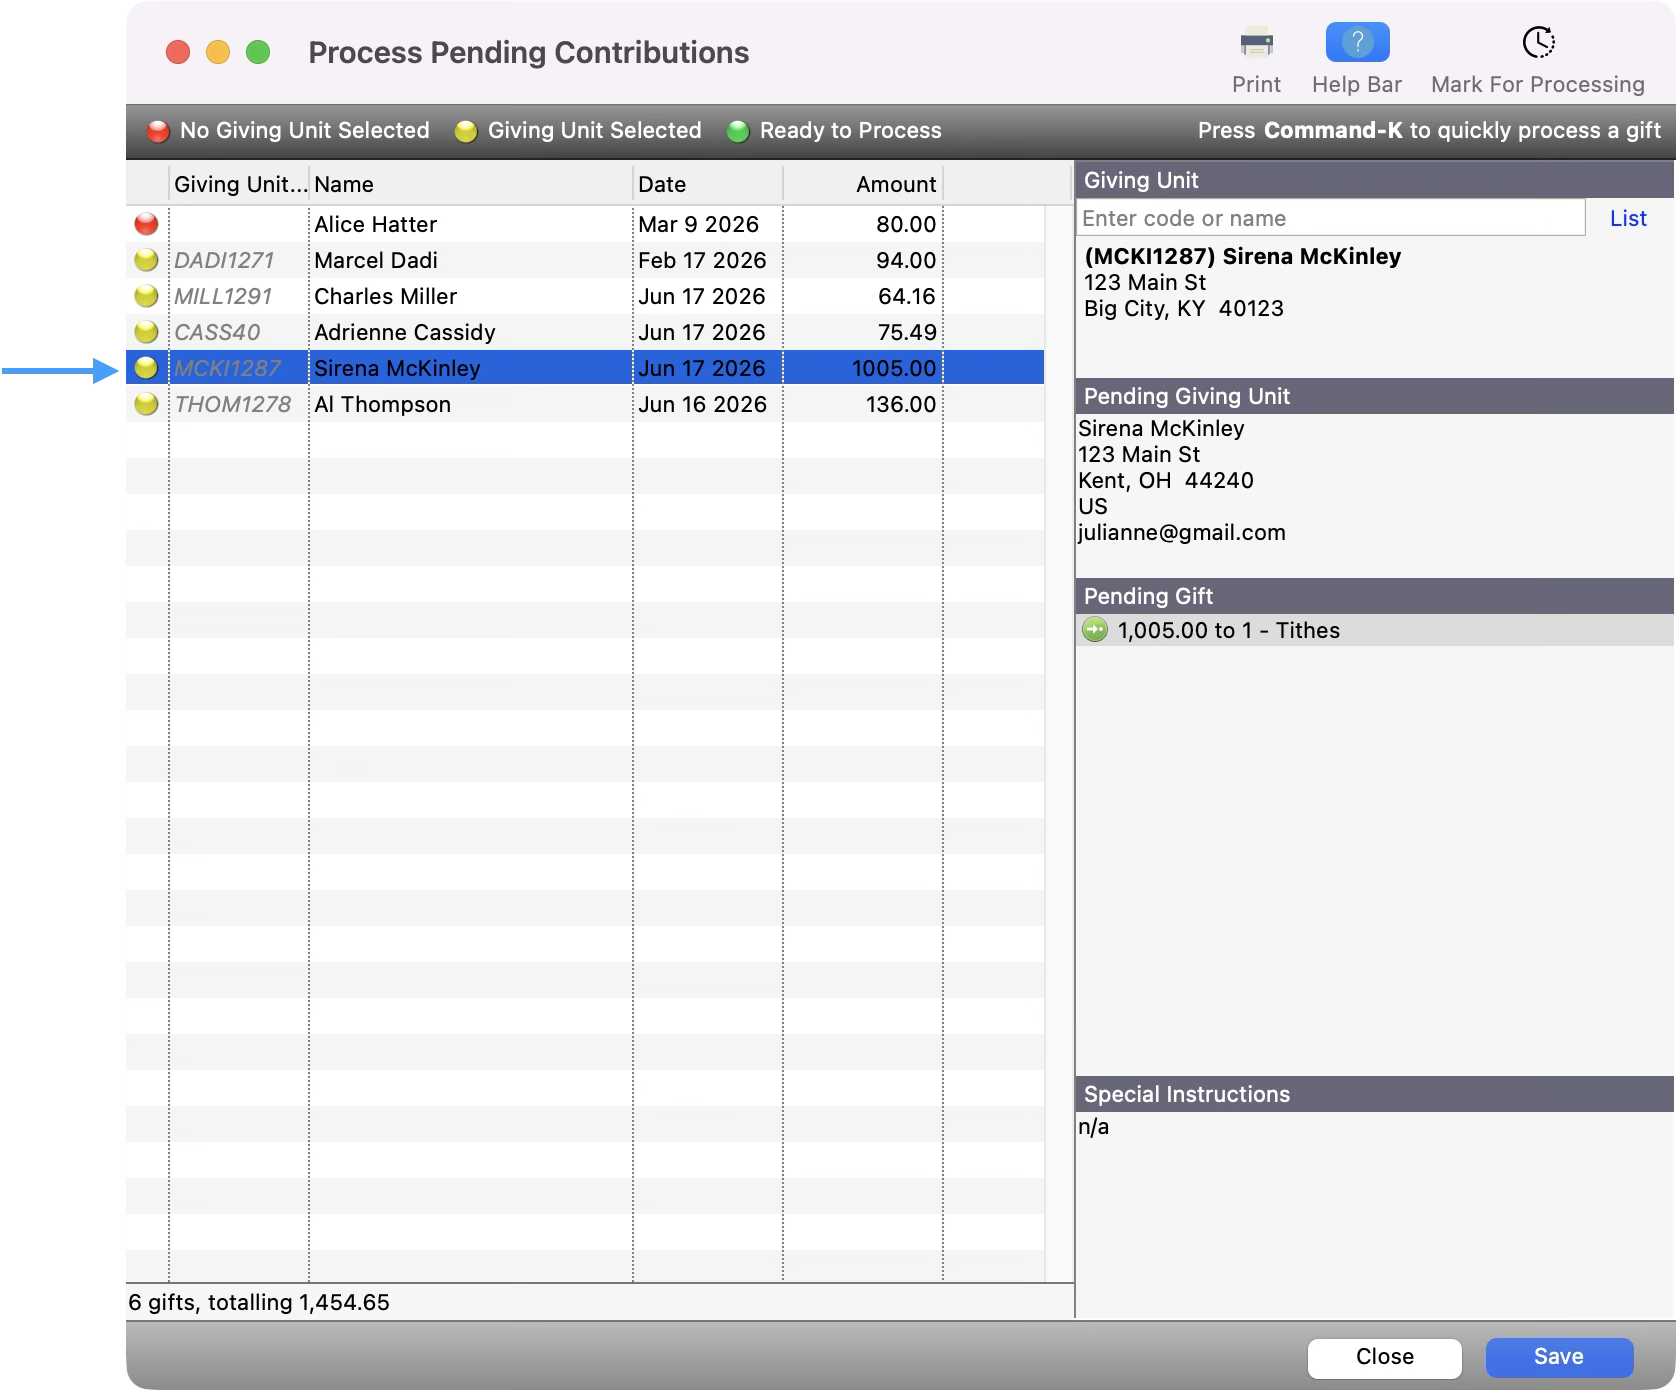Select the Alice Hatter row name
This screenshot has width=1676, height=1390.
(375, 224)
